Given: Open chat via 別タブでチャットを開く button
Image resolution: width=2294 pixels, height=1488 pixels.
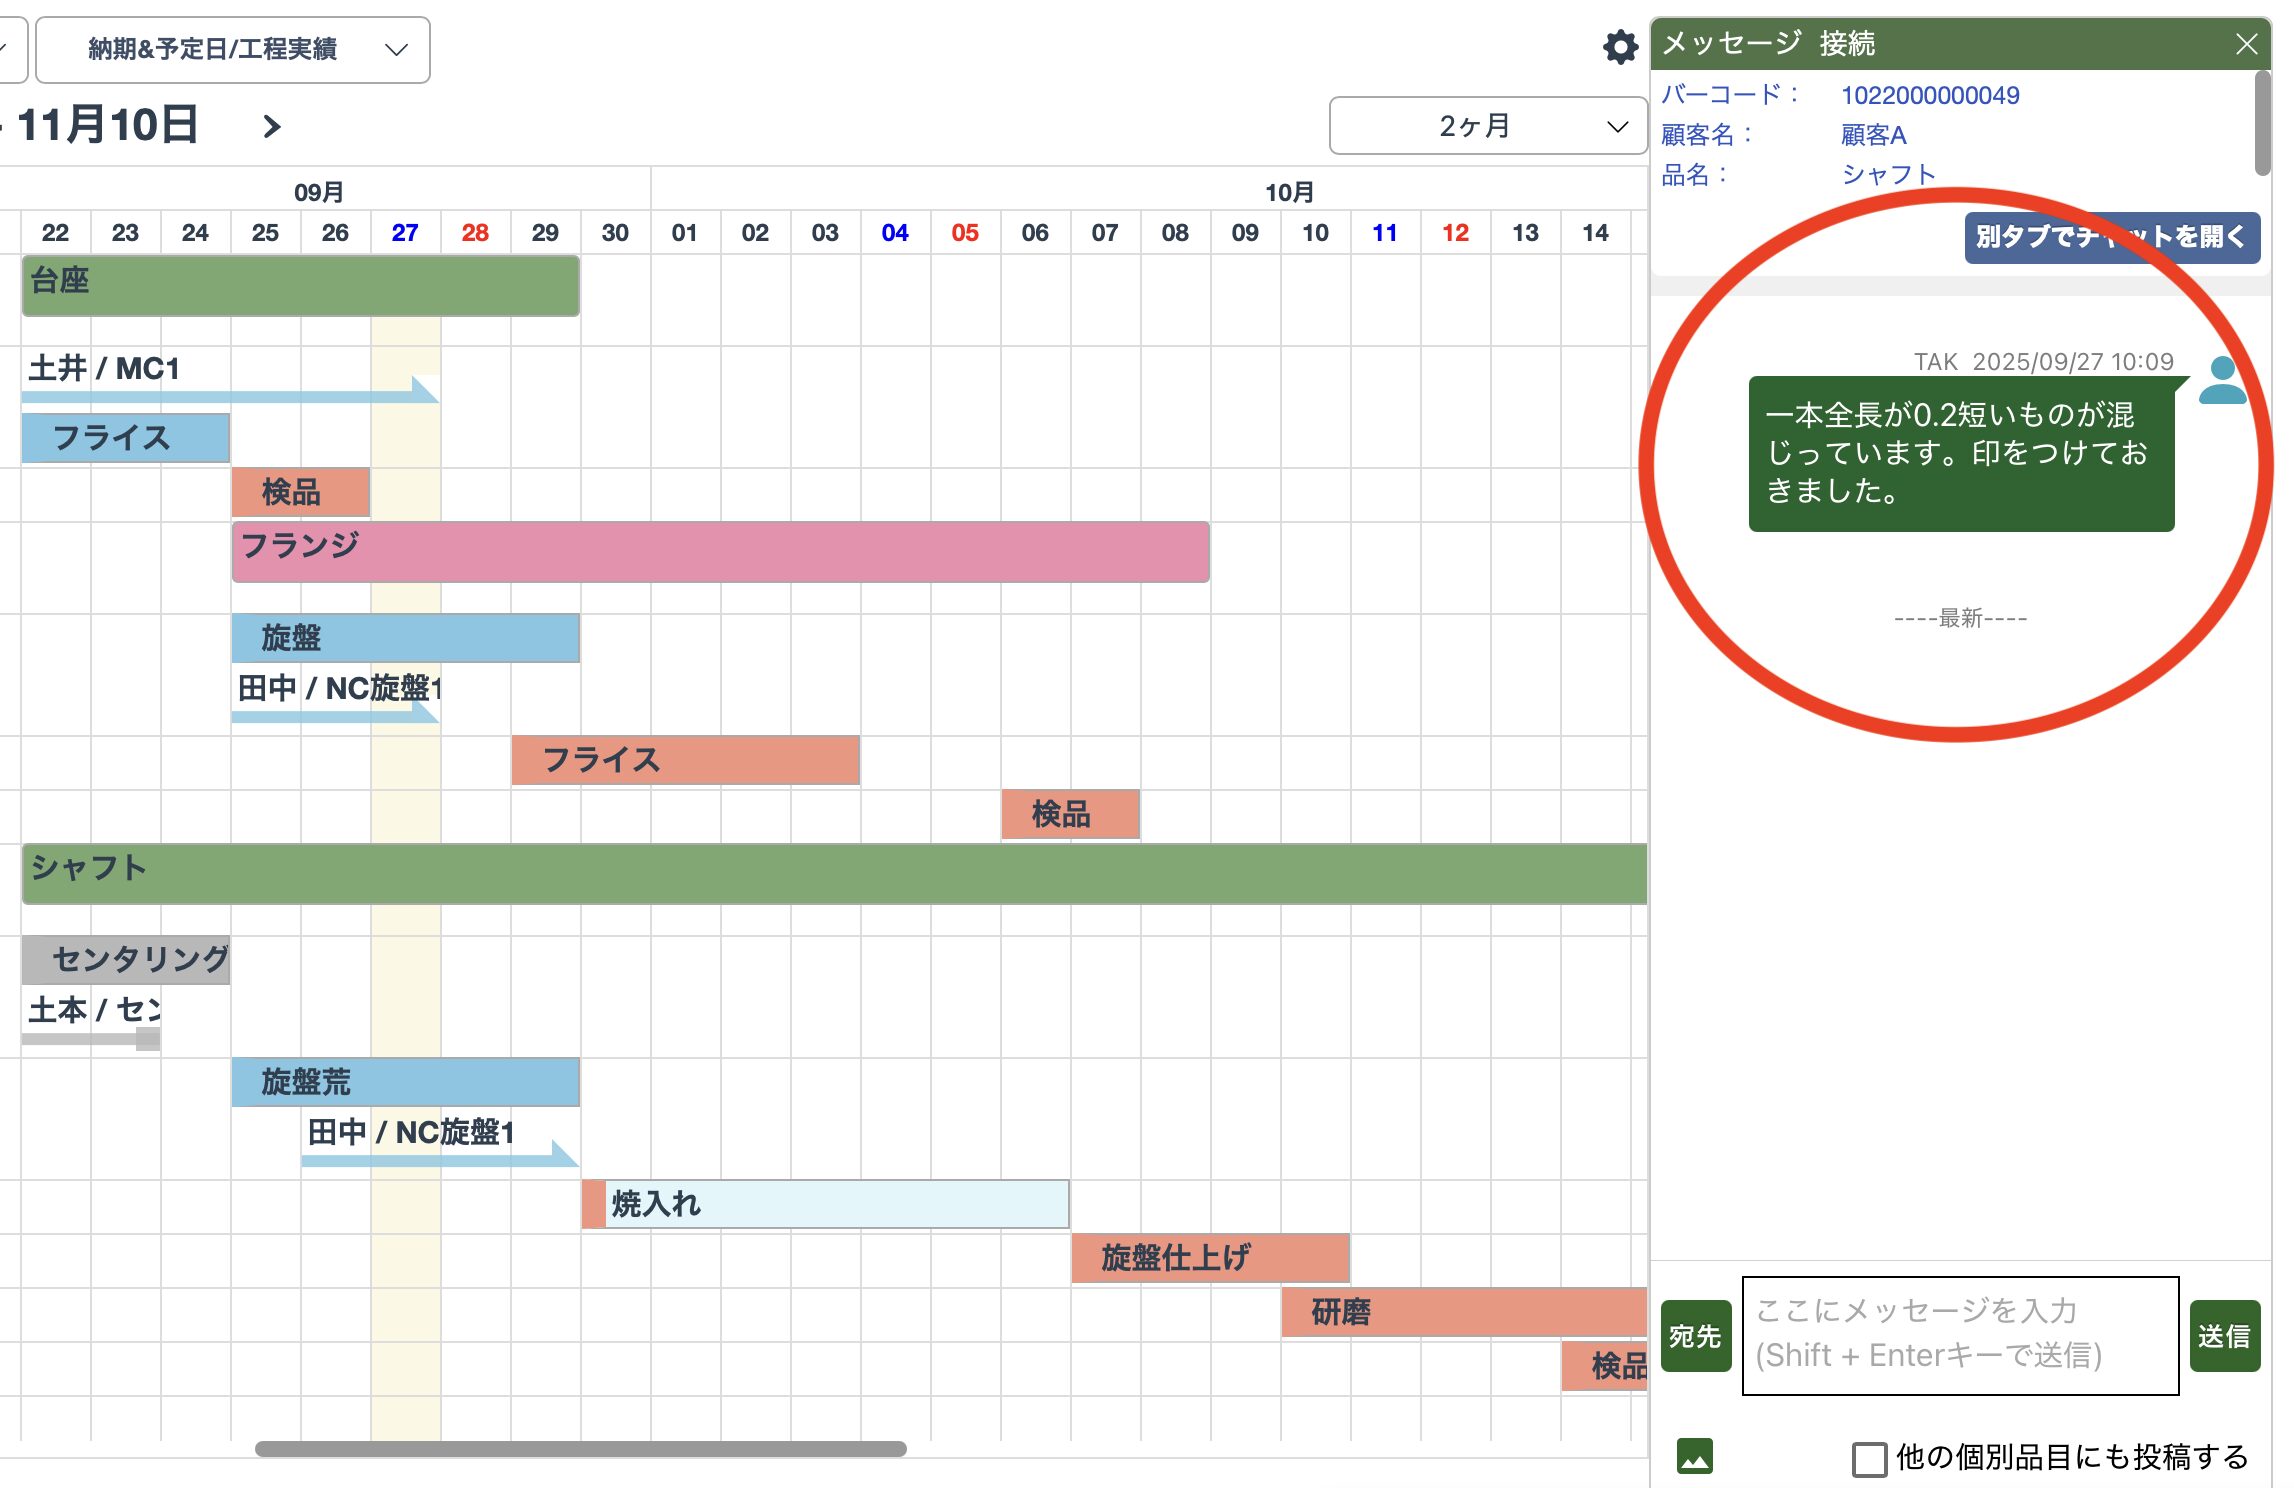Looking at the screenshot, I should pyautogui.click(x=2110, y=238).
